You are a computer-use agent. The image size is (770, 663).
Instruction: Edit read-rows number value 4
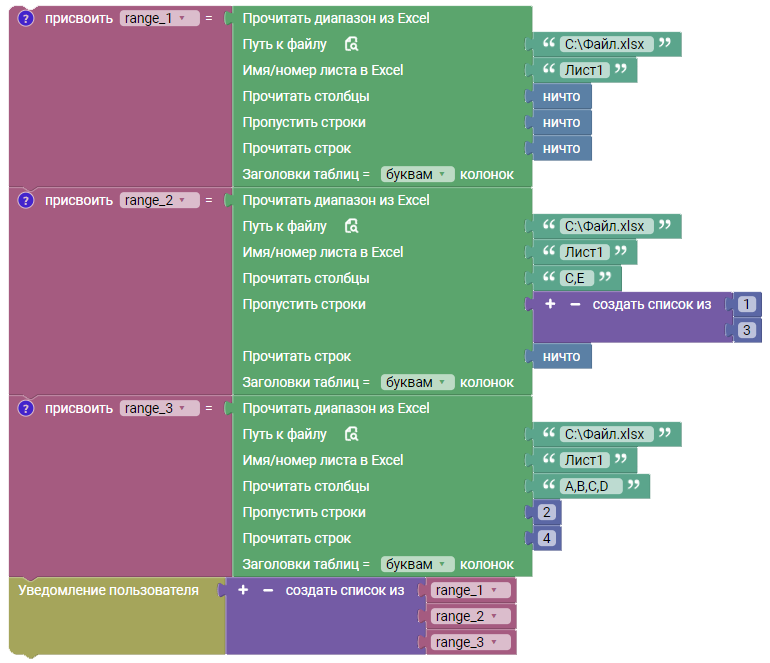click(547, 538)
